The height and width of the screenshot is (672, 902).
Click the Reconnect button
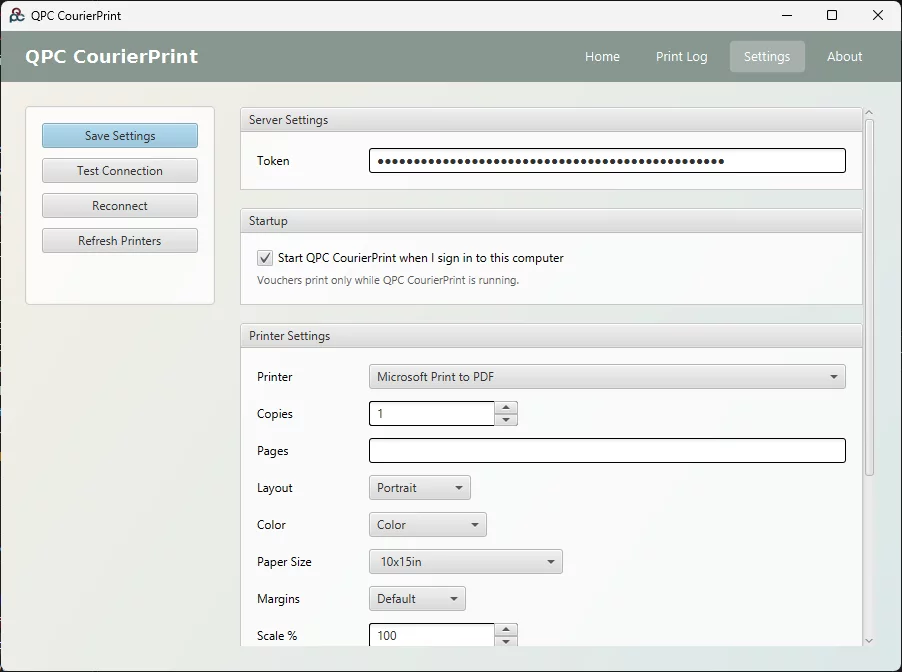click(x=120, y=206)
